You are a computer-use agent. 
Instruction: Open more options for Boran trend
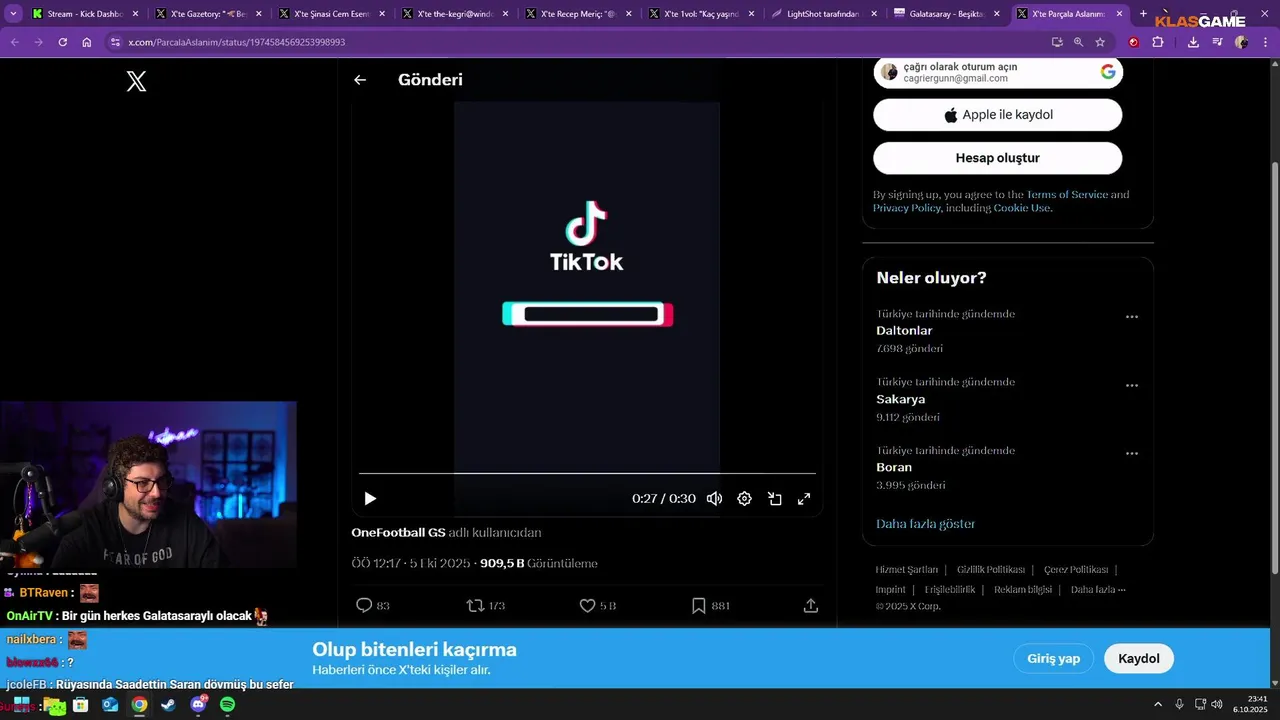[1132, 453]
